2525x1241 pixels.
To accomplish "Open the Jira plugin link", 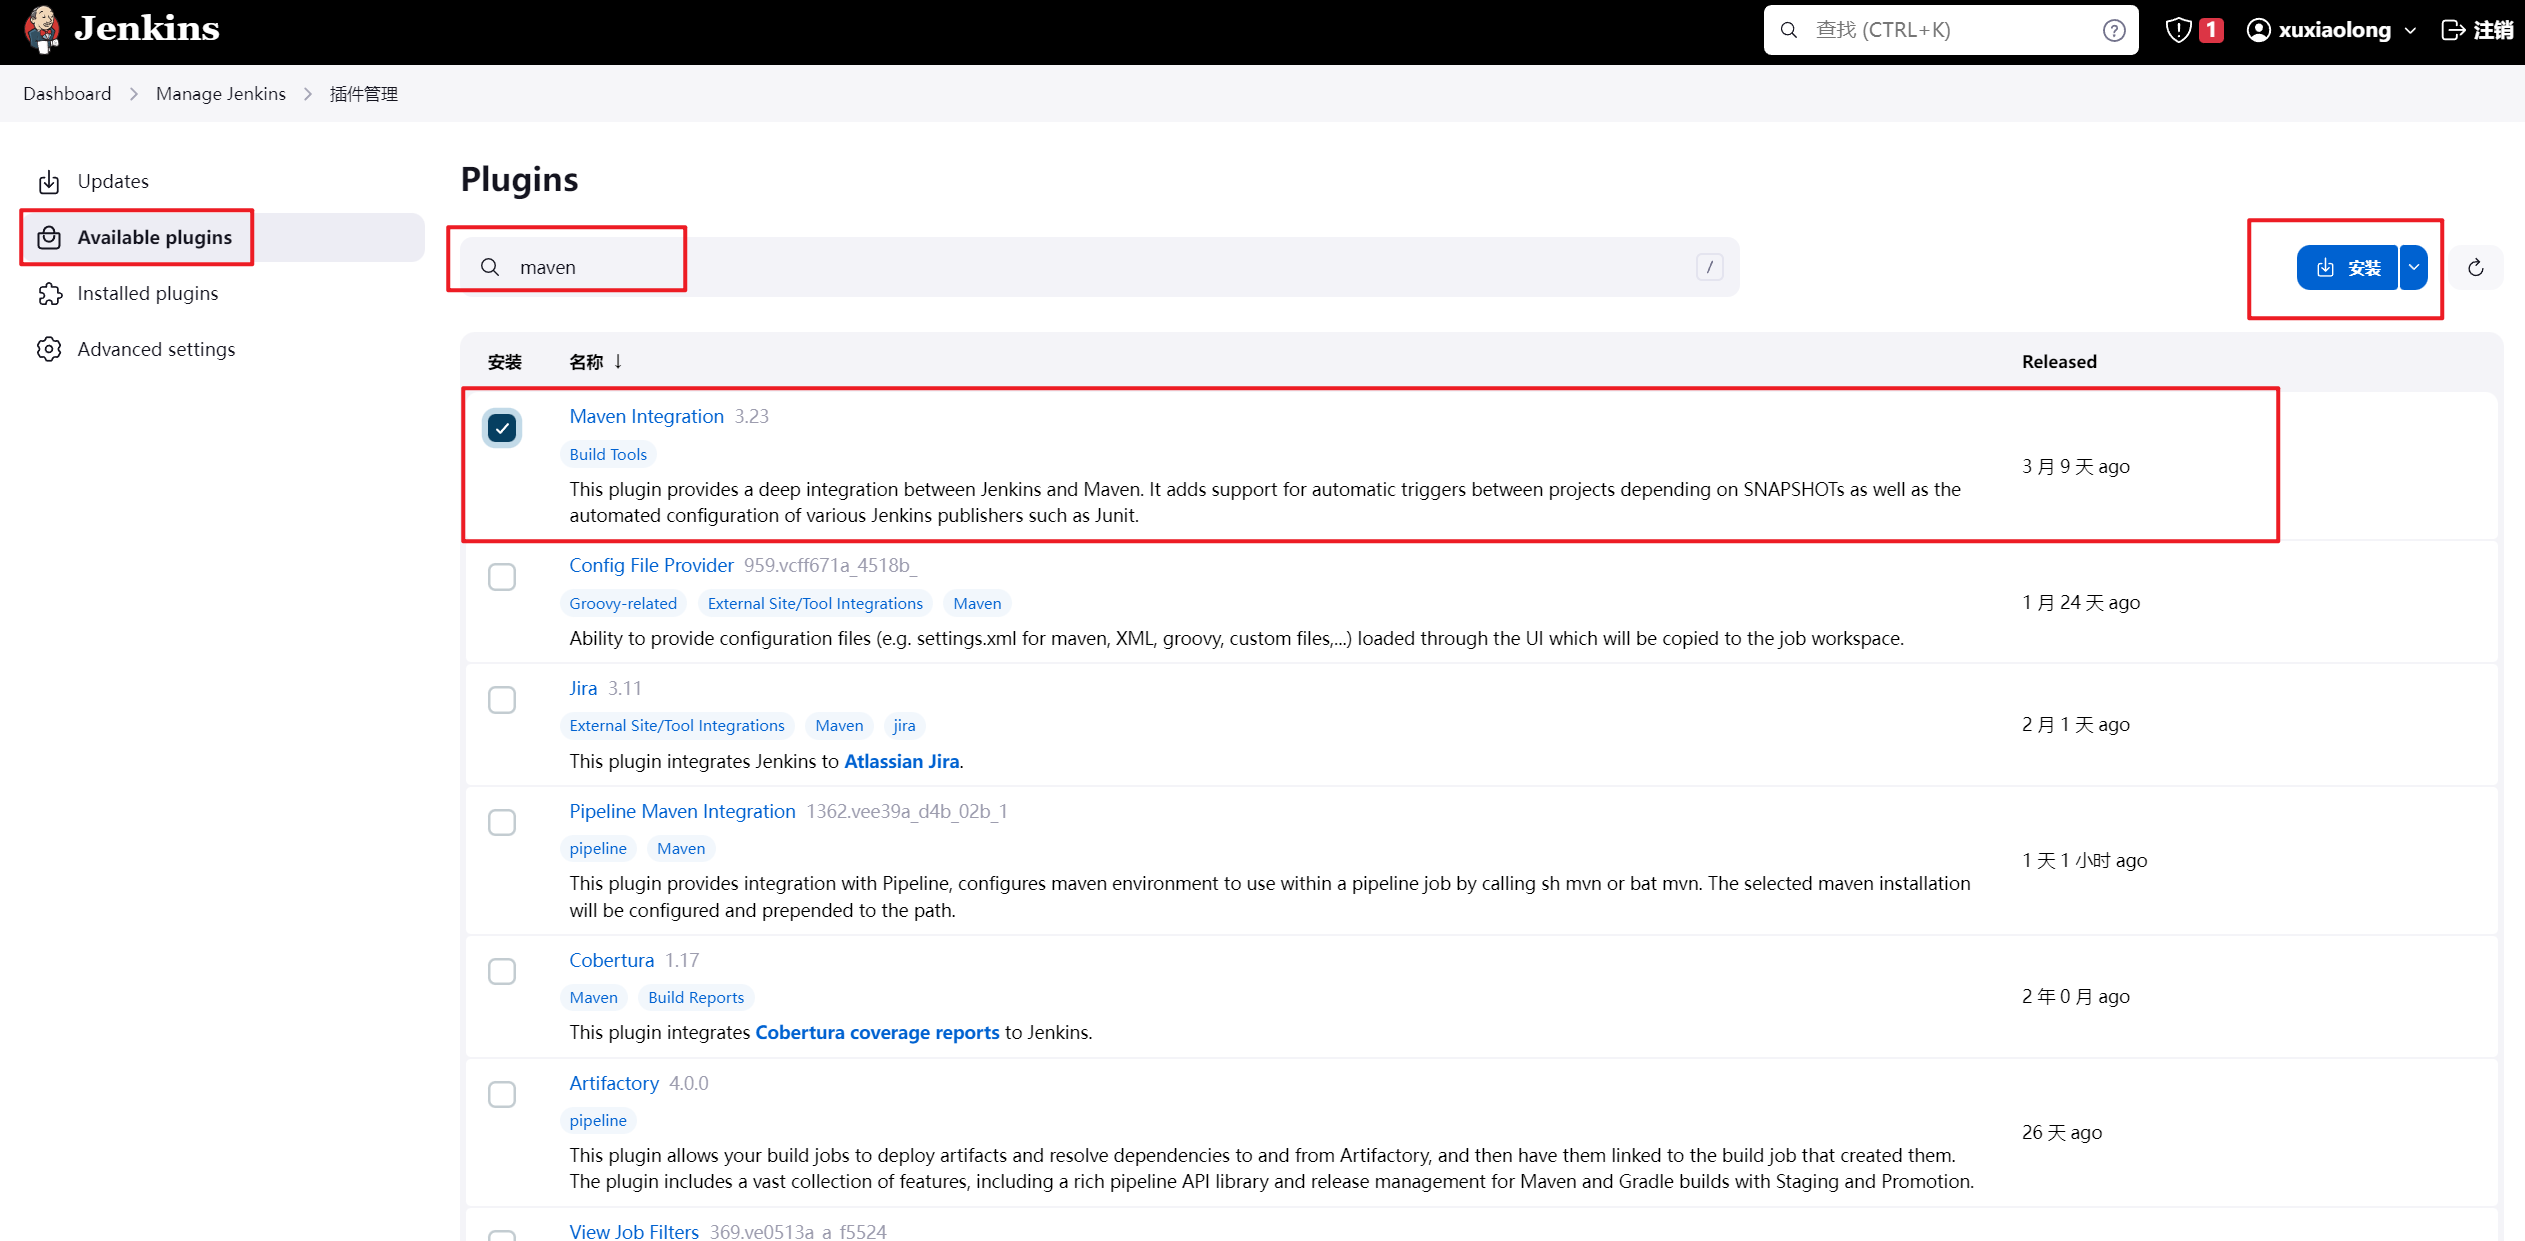I will pyautogui.click(x=583, y=688).
